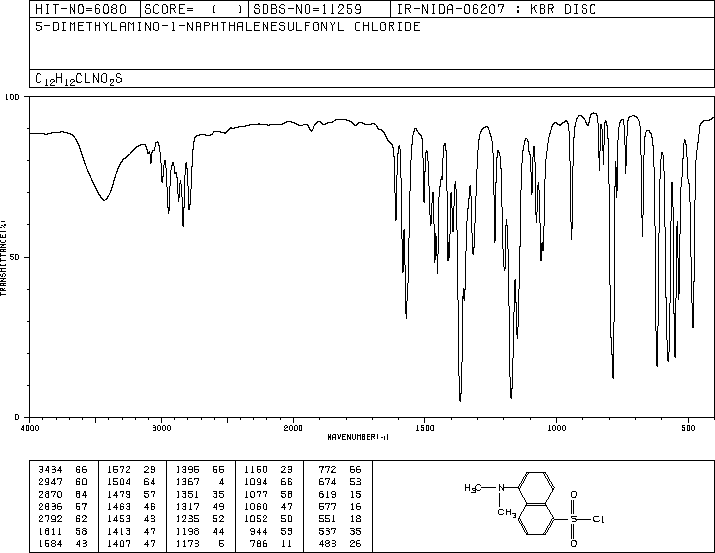Select peak table entry 1367
Image resolution: width=715 pixels, height=553 pixels.
[187, 482]
